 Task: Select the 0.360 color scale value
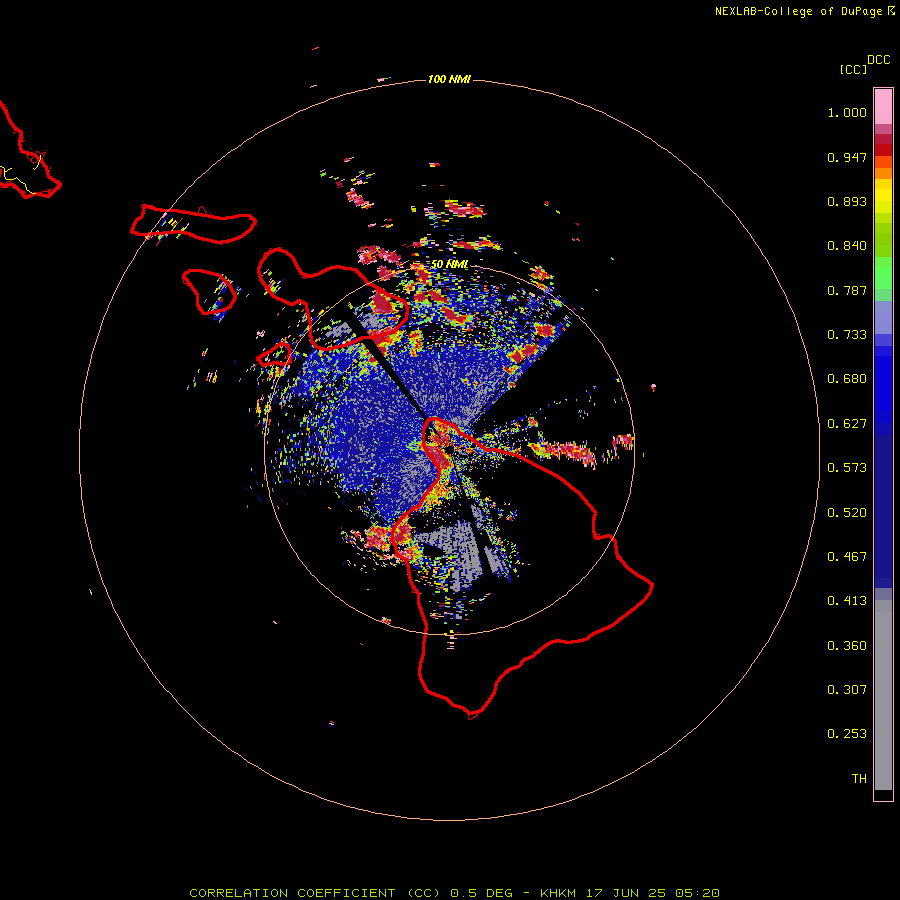click(x=847, y=646)
